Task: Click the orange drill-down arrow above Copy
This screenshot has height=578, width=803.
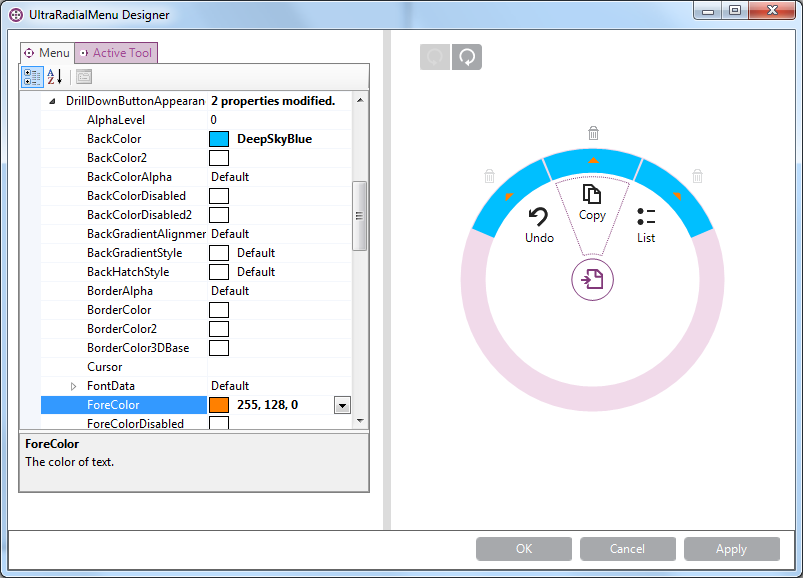Action: pyautogui.click(x=593, y=160)
